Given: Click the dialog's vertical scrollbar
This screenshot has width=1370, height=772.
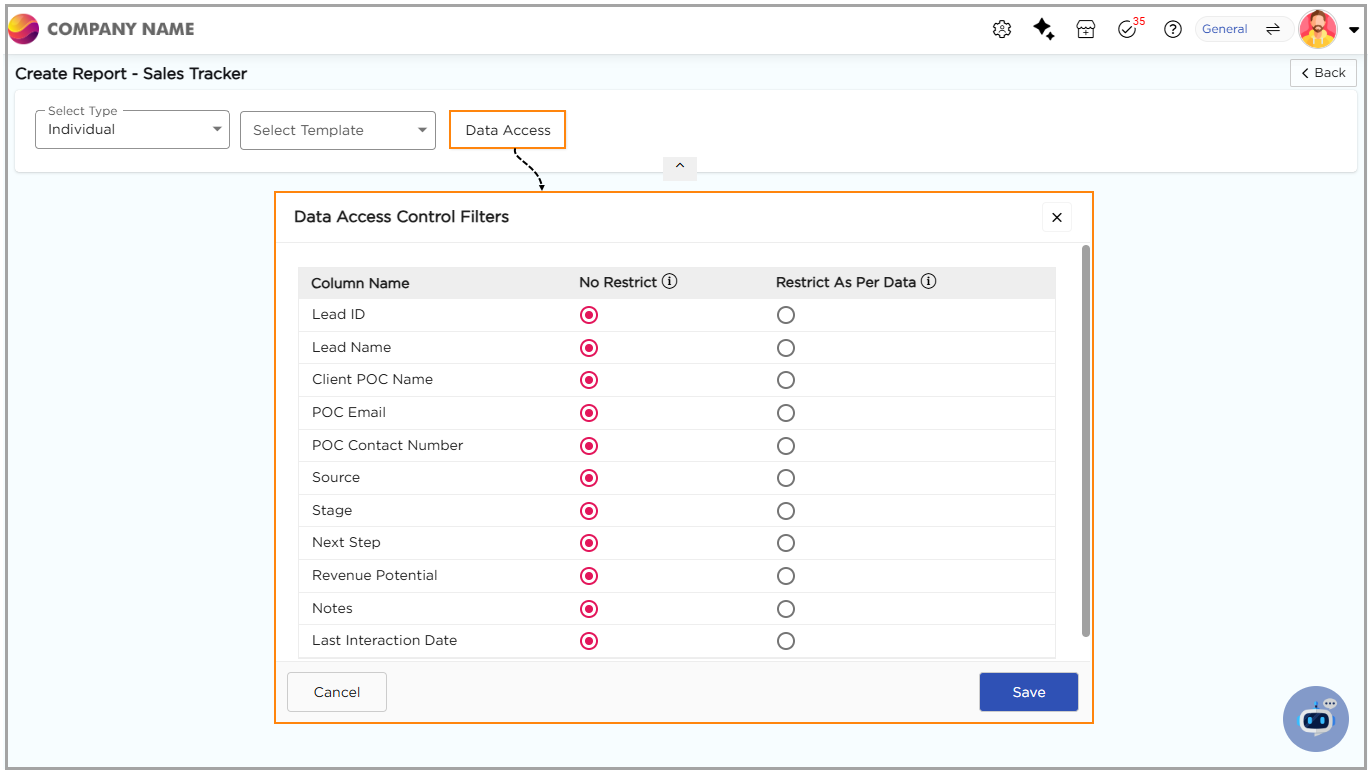Looking at the screenshot, I should coord(1086,440).
